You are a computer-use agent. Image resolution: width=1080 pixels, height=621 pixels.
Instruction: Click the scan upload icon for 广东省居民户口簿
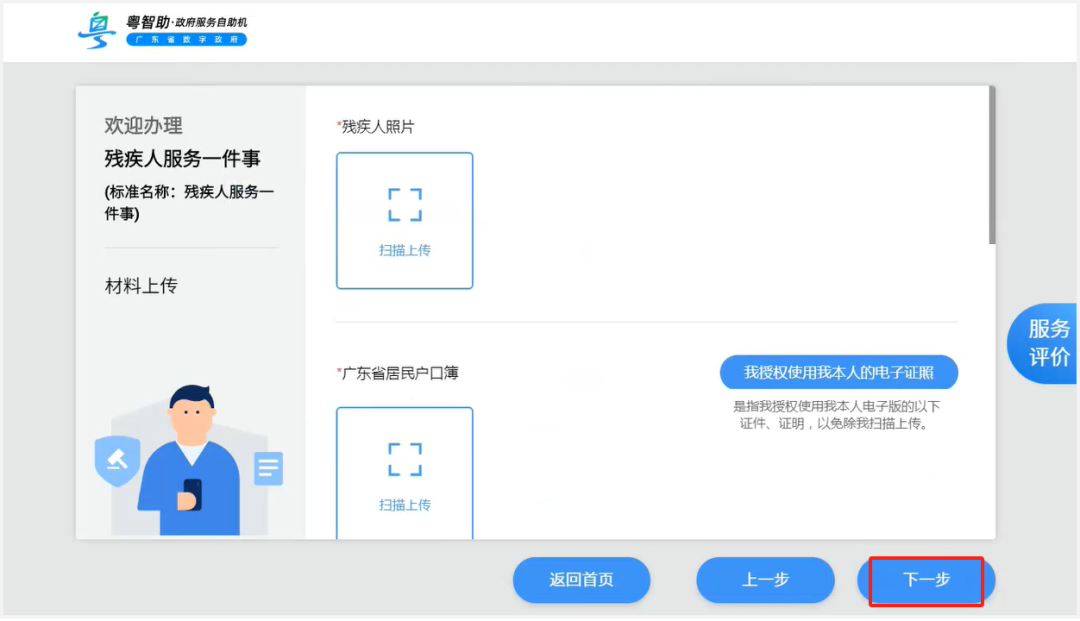coord(404,473)
